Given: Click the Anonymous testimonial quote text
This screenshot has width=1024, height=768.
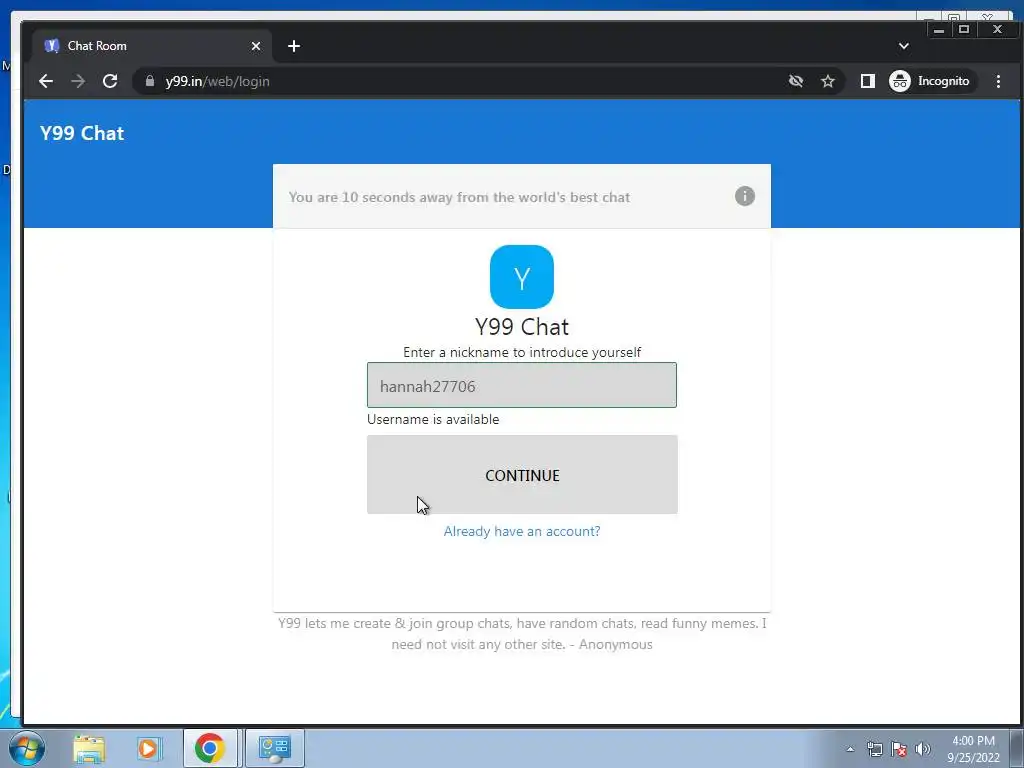Looking at the screenshot, I should [522, 633].
